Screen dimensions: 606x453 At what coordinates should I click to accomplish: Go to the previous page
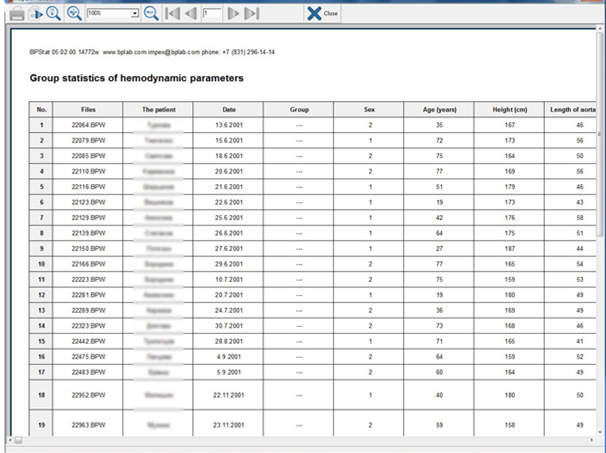click(x=191, y=14)
